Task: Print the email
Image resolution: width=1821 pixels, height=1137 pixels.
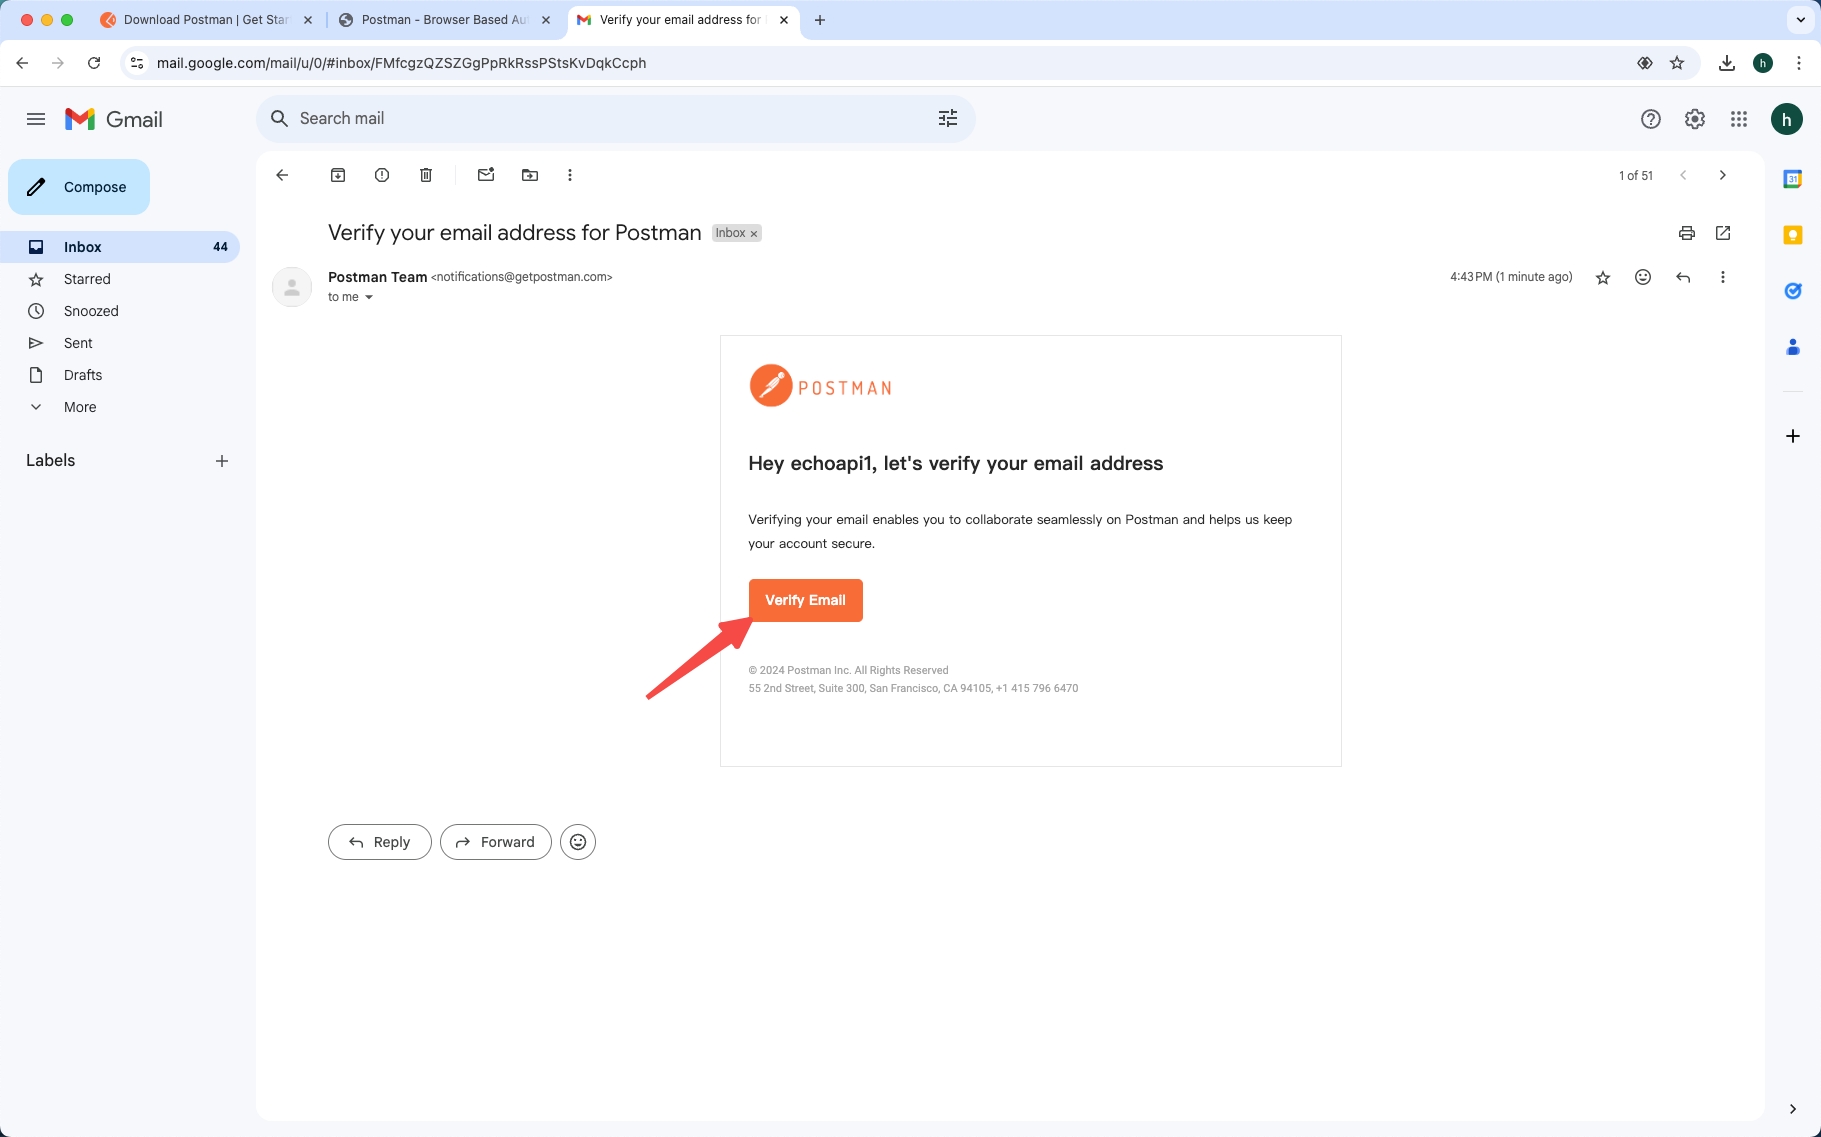Action: (1685, 233)
